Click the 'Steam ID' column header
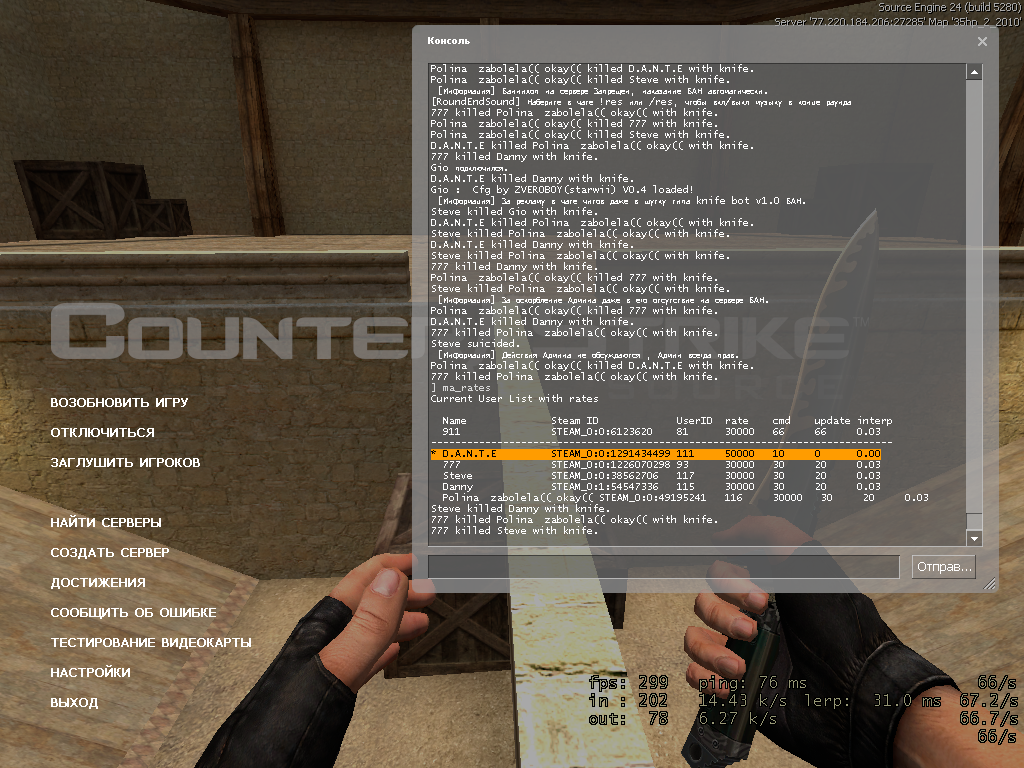This screenshot has height=768, width=1024. click(x=574, y=421)
